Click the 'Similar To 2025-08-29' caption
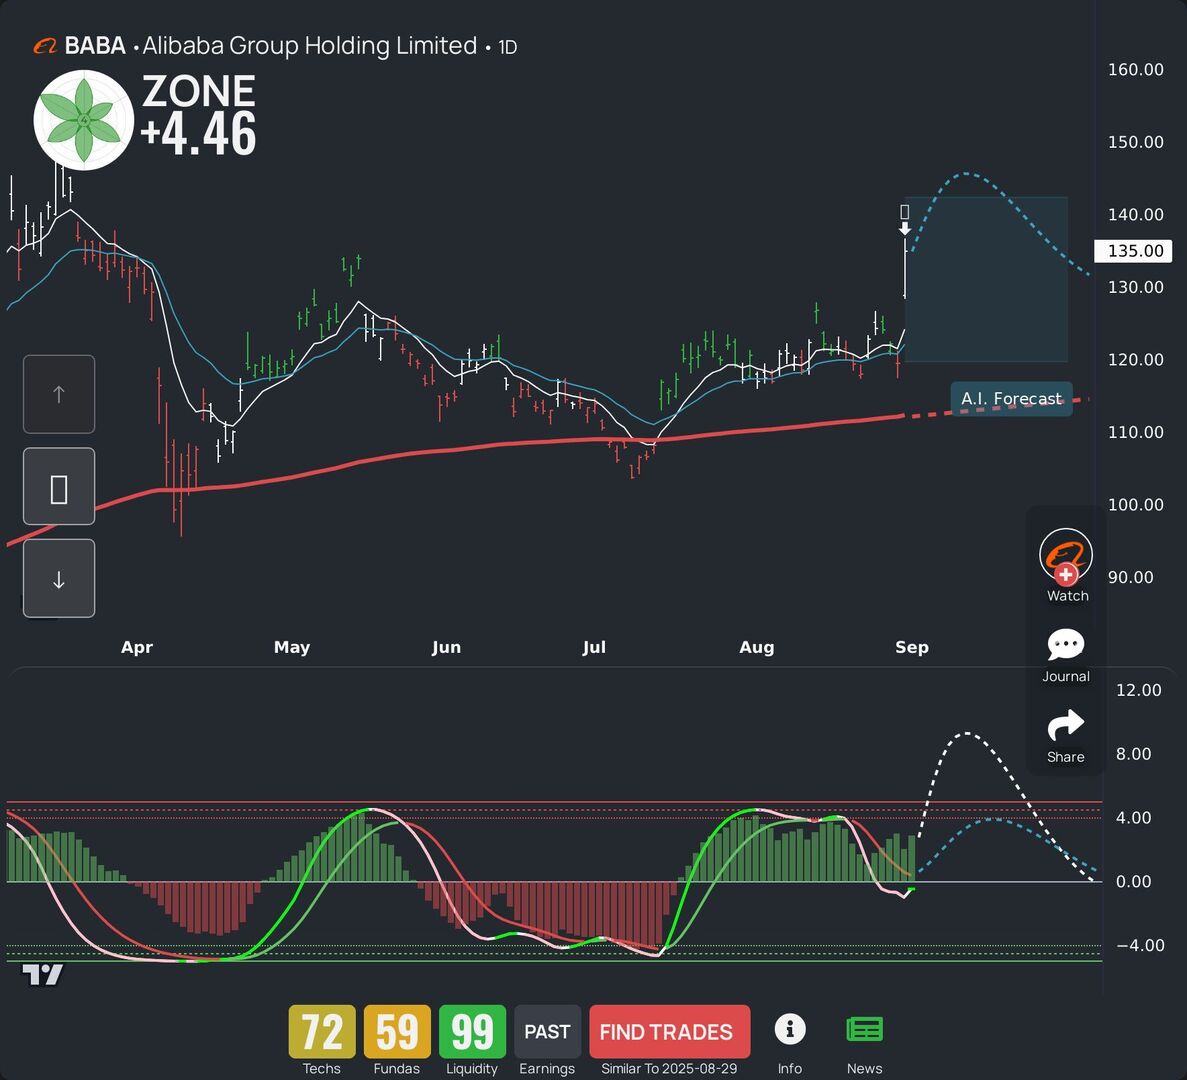Viewport: 1187px width, 1080px height. [x=669, y=1069]
